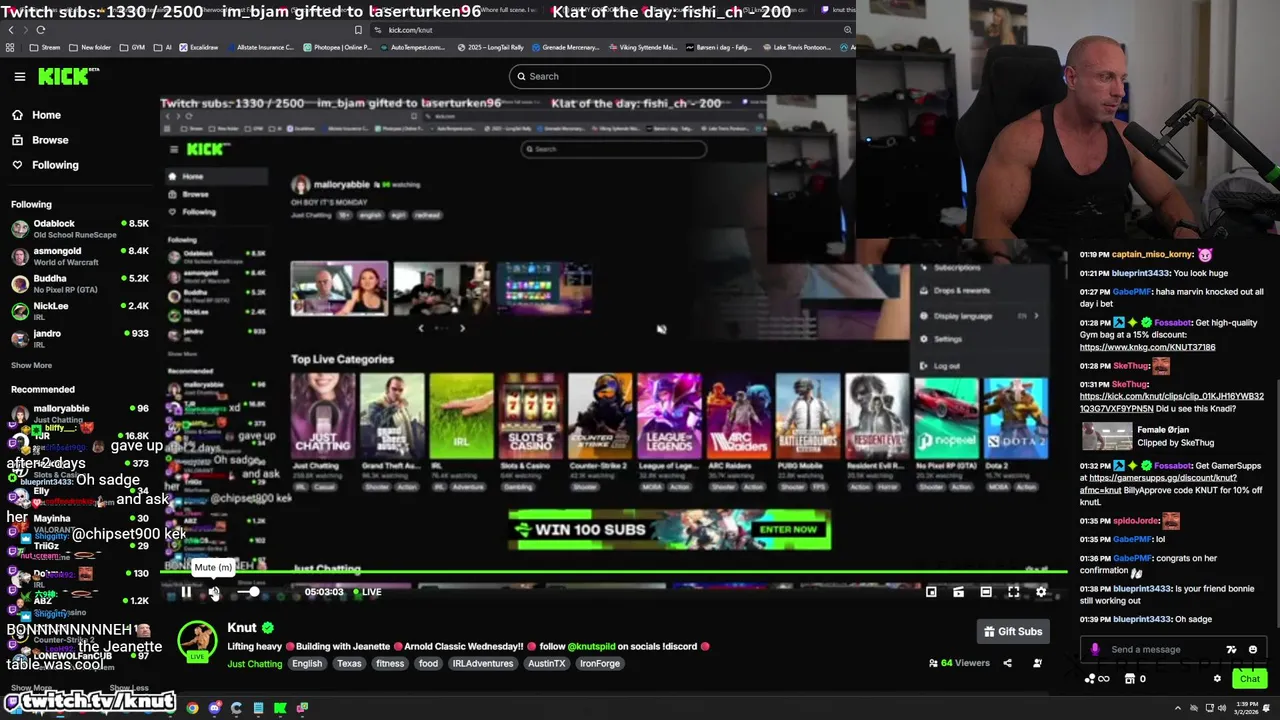Focus the Kick search field

point(640,76)
